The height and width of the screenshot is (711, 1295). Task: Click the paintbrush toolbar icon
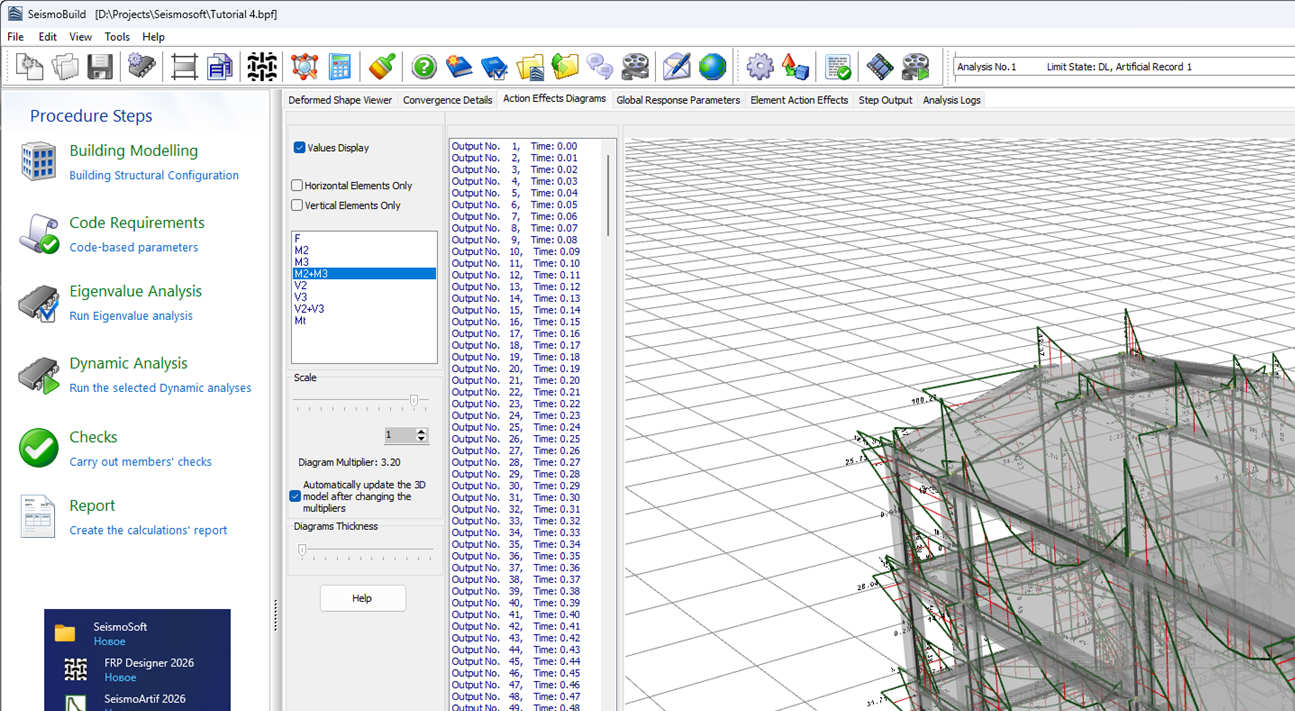tap(381, 67)
